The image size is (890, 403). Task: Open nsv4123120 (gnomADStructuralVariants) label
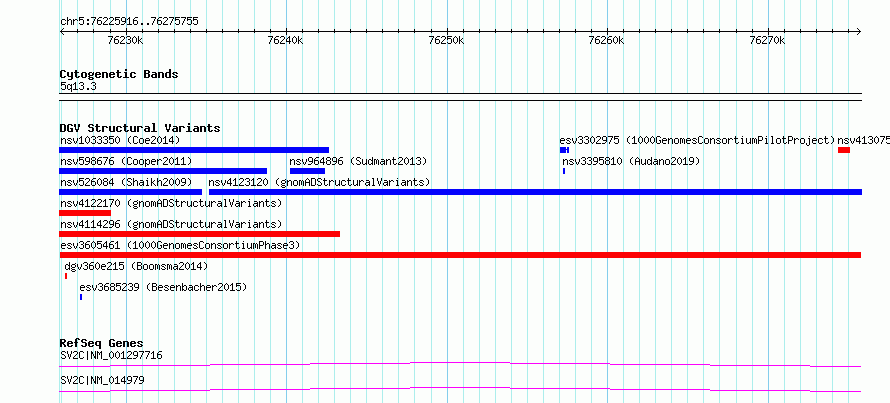pyautogui.click(x=319, y=182)
